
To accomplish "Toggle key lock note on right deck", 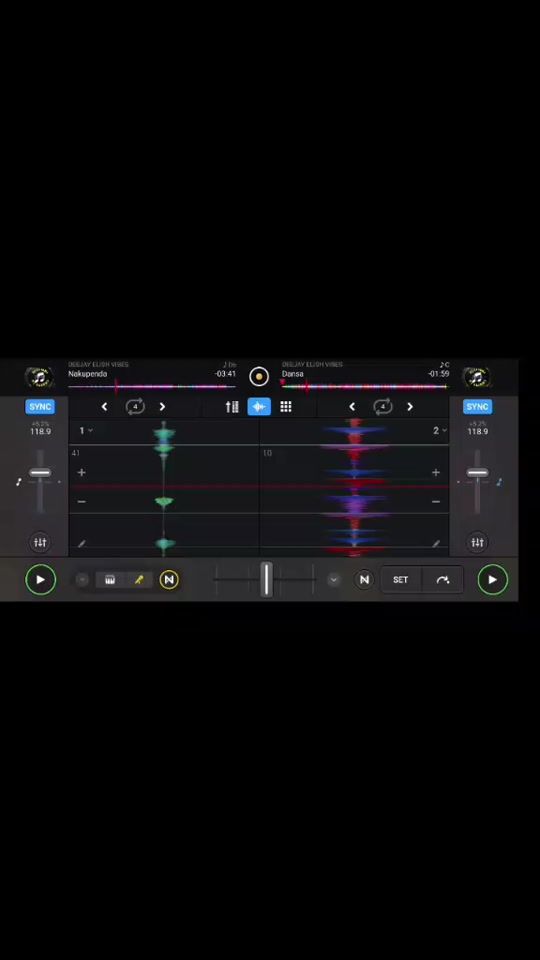I will [x=499, y=482].
